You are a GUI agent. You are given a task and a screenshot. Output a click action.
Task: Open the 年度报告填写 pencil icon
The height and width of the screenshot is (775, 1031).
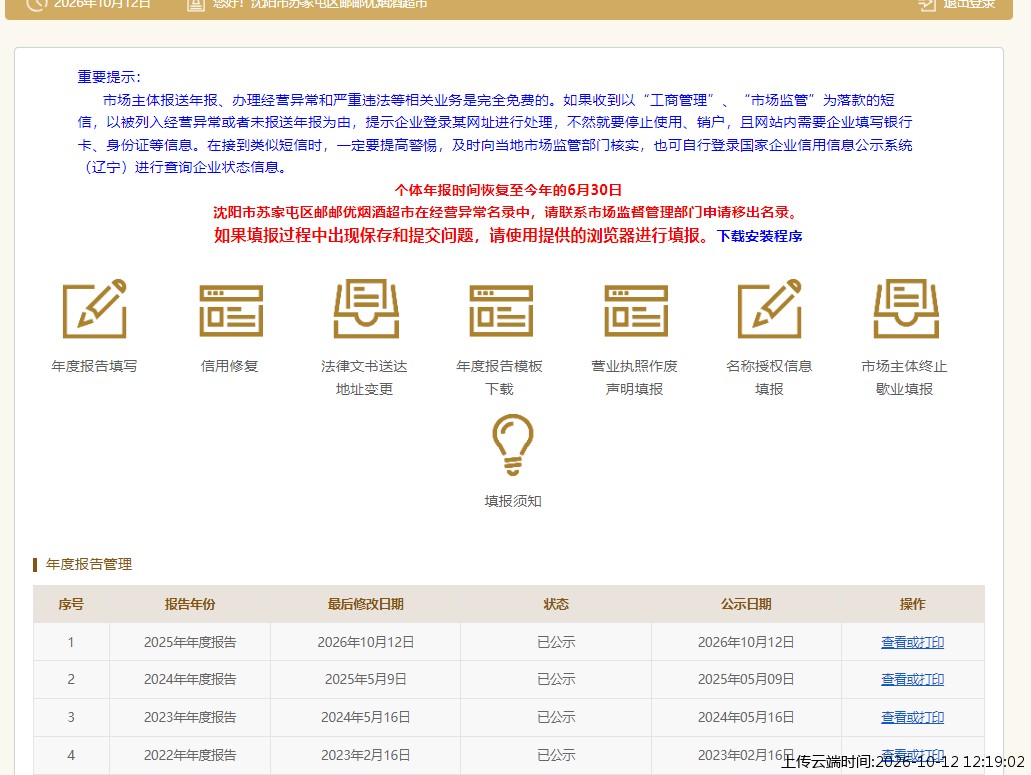pyautogui.click(x=95, y=308)
